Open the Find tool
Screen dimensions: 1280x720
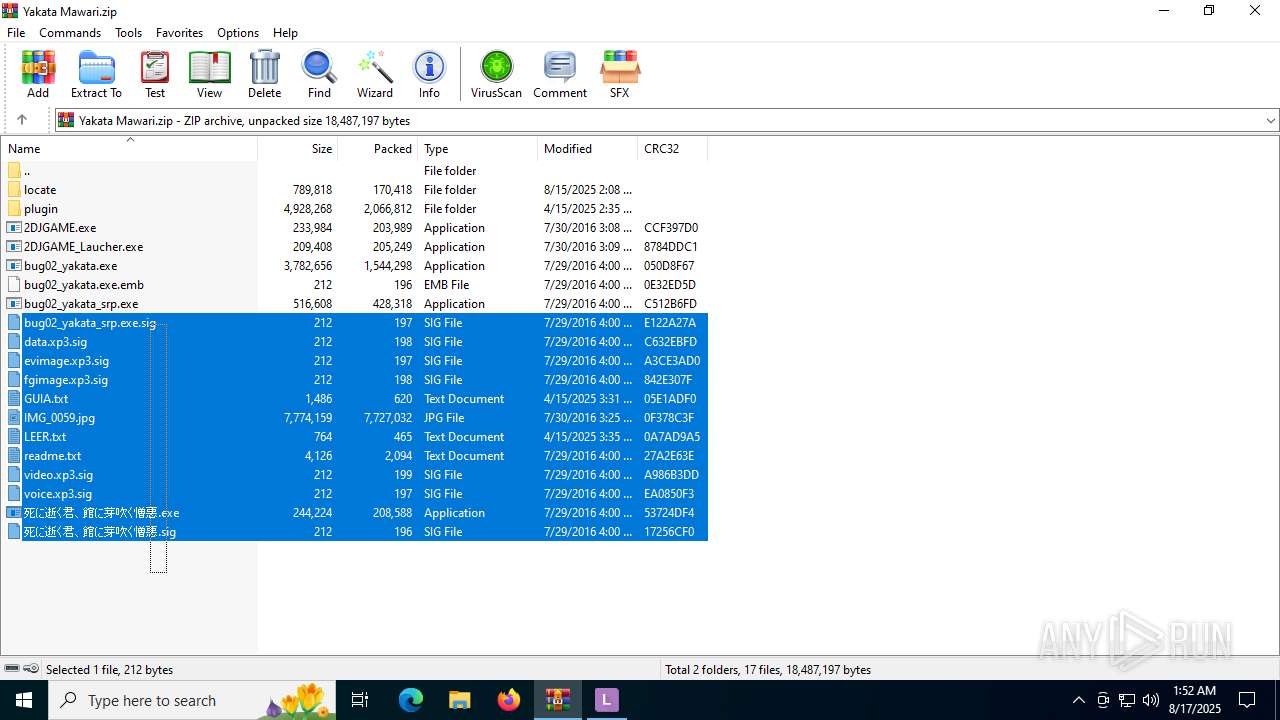tap(319, 75)
